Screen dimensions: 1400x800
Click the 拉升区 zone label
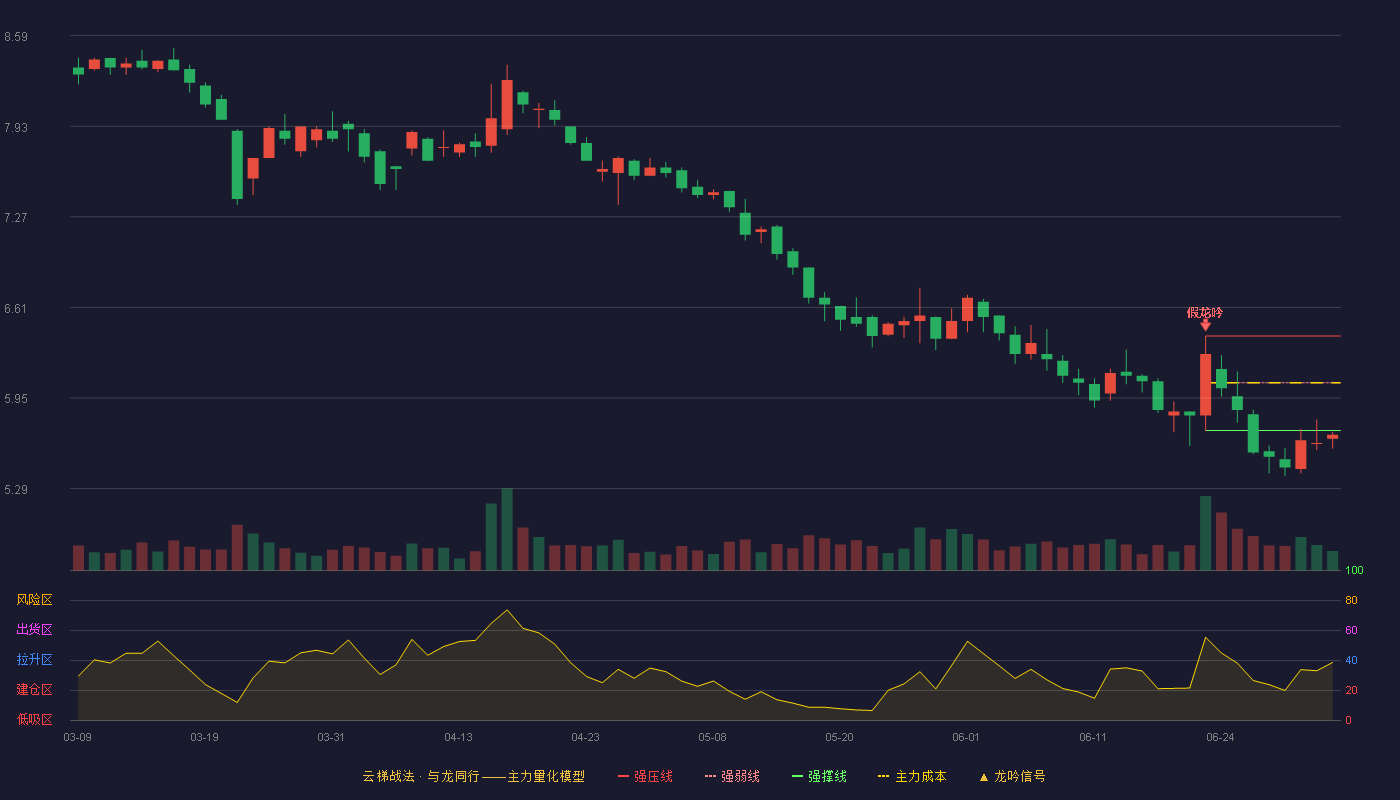point(34,660)
